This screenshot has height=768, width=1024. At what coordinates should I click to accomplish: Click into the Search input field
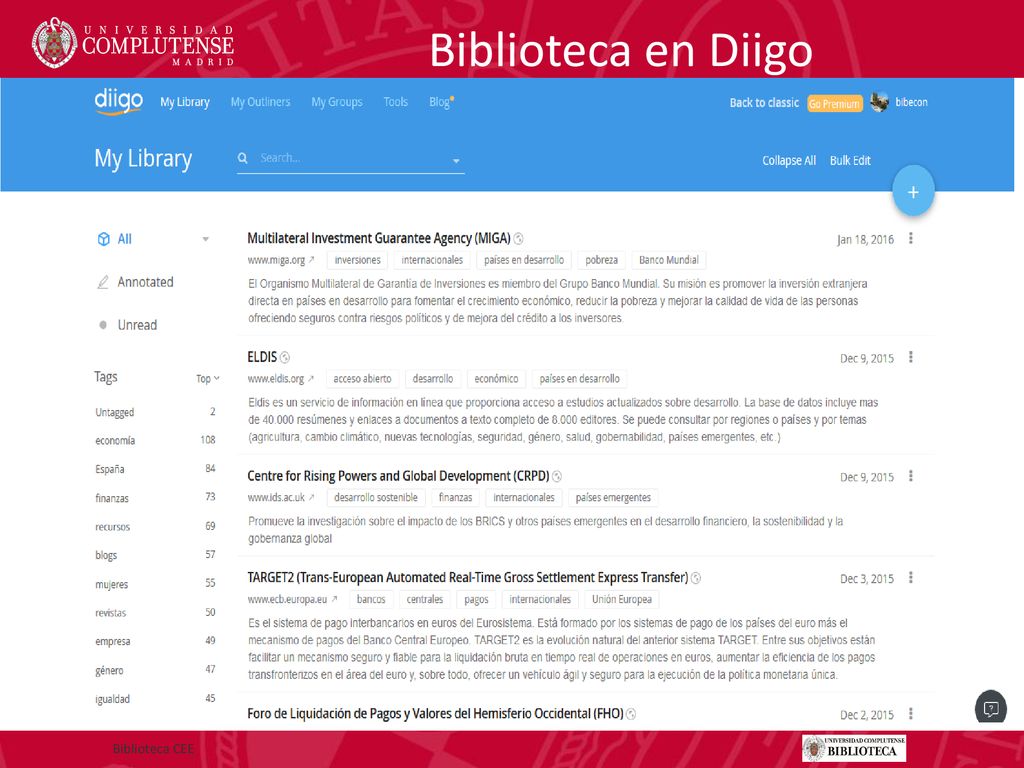tap(351, 158)
